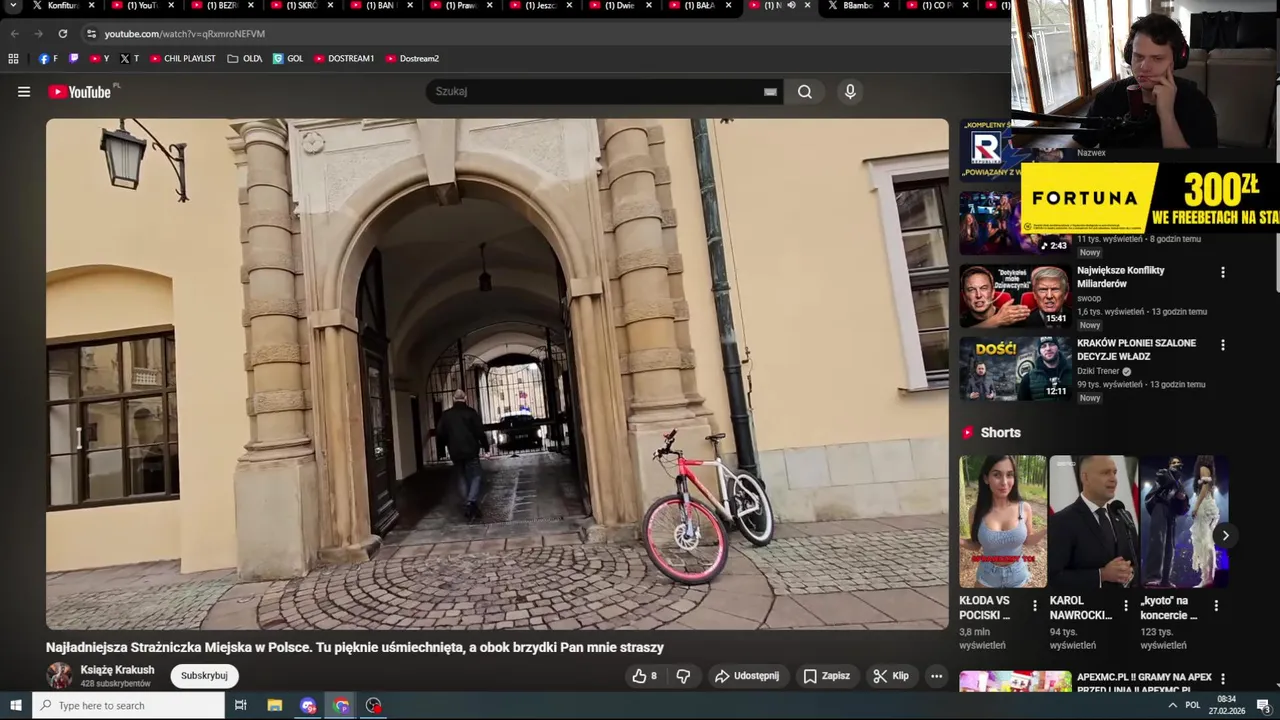Open CHIL PLAYLIST bookmark
Viewport: 1280px width, 720px height.
(183, 59)
